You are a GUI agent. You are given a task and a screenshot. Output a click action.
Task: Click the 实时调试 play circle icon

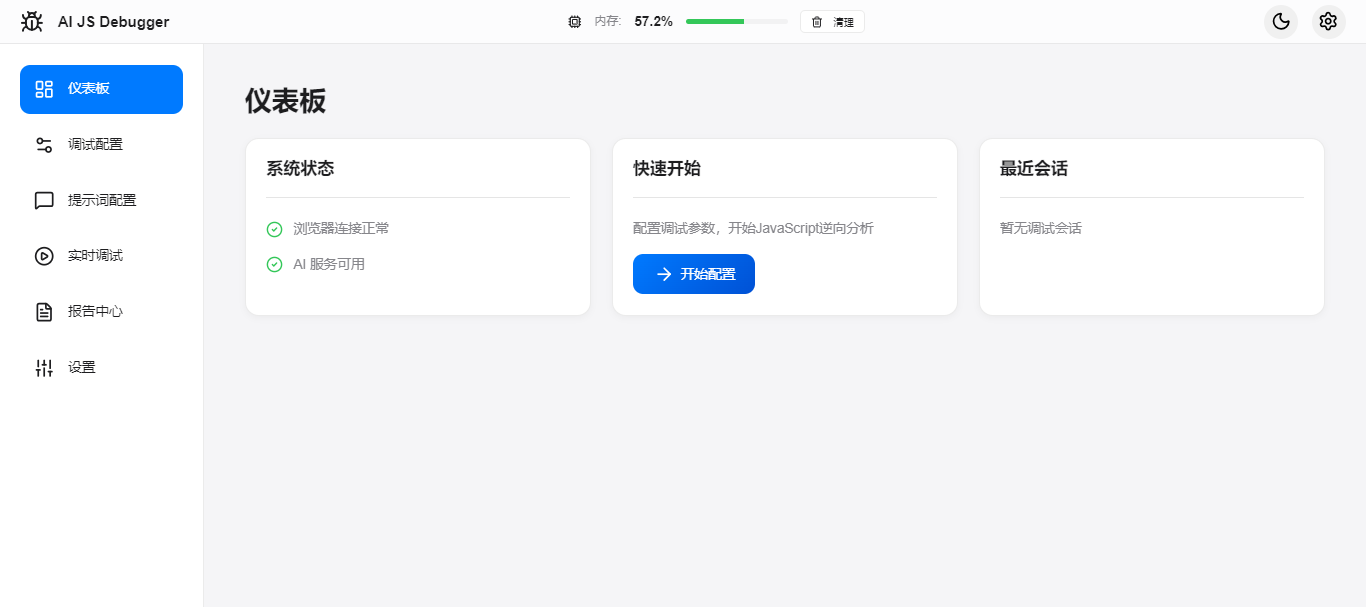[44, 256]
